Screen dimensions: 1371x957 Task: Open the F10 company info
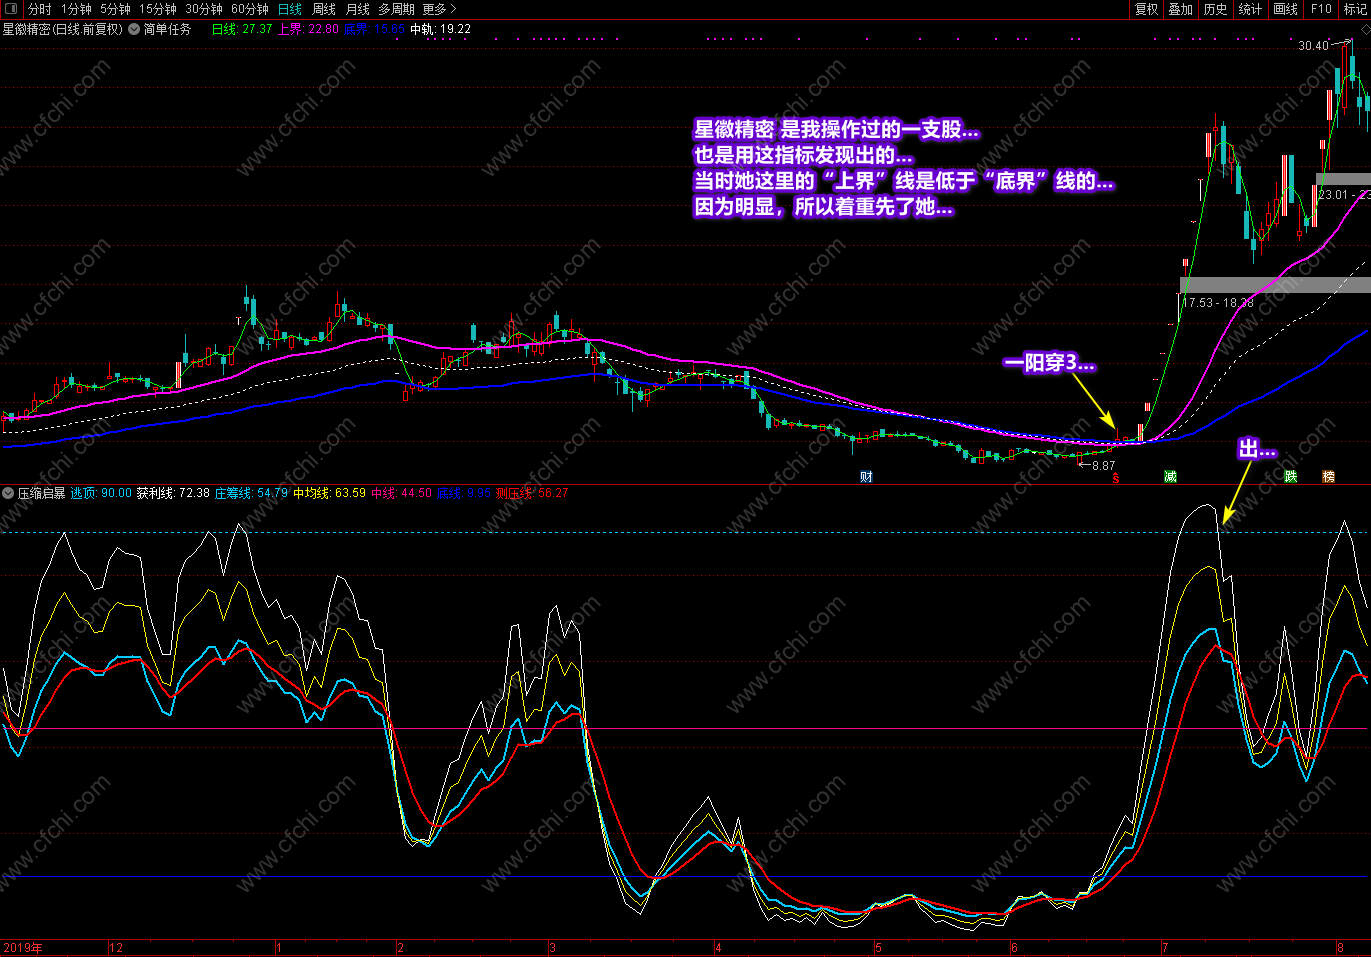click(x=1322, y=9)
